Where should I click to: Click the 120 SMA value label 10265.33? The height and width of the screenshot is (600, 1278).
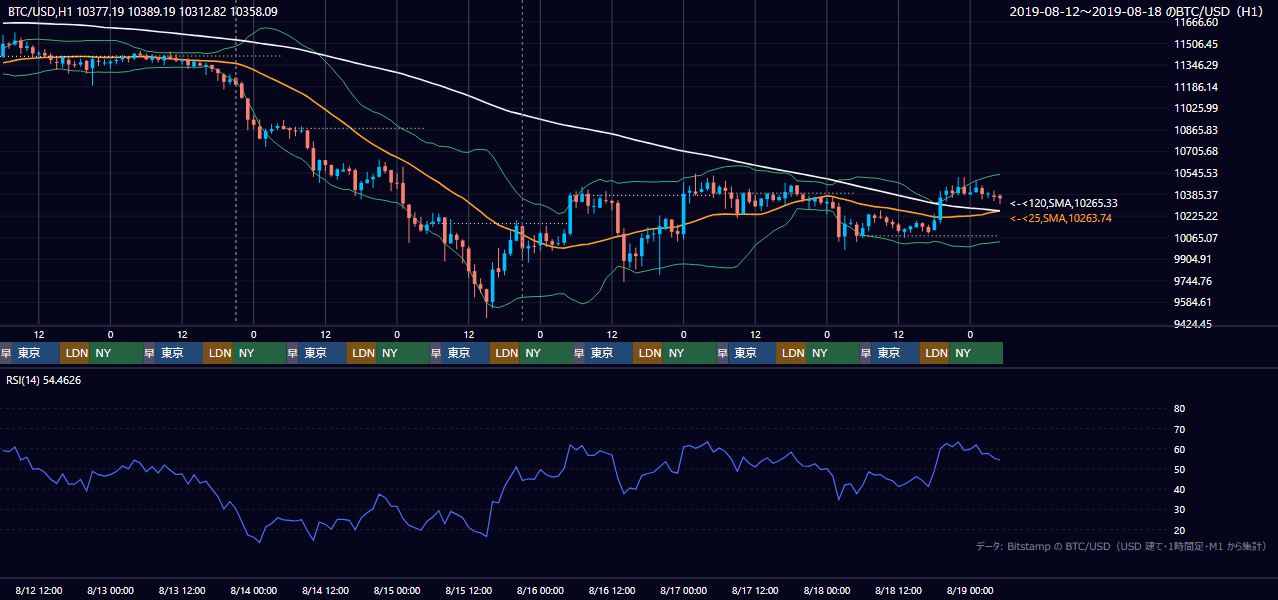coord(1063,203)
